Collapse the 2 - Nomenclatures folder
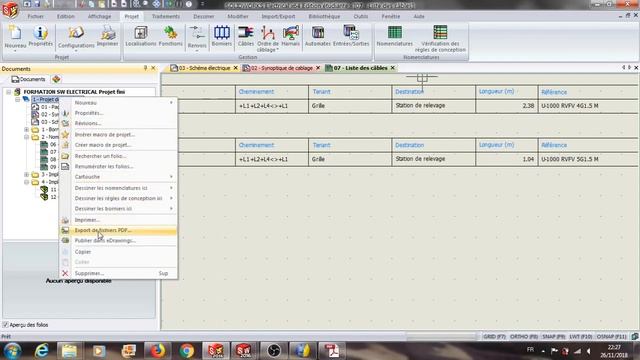640x360 pixels. click(x=27, y=137)
